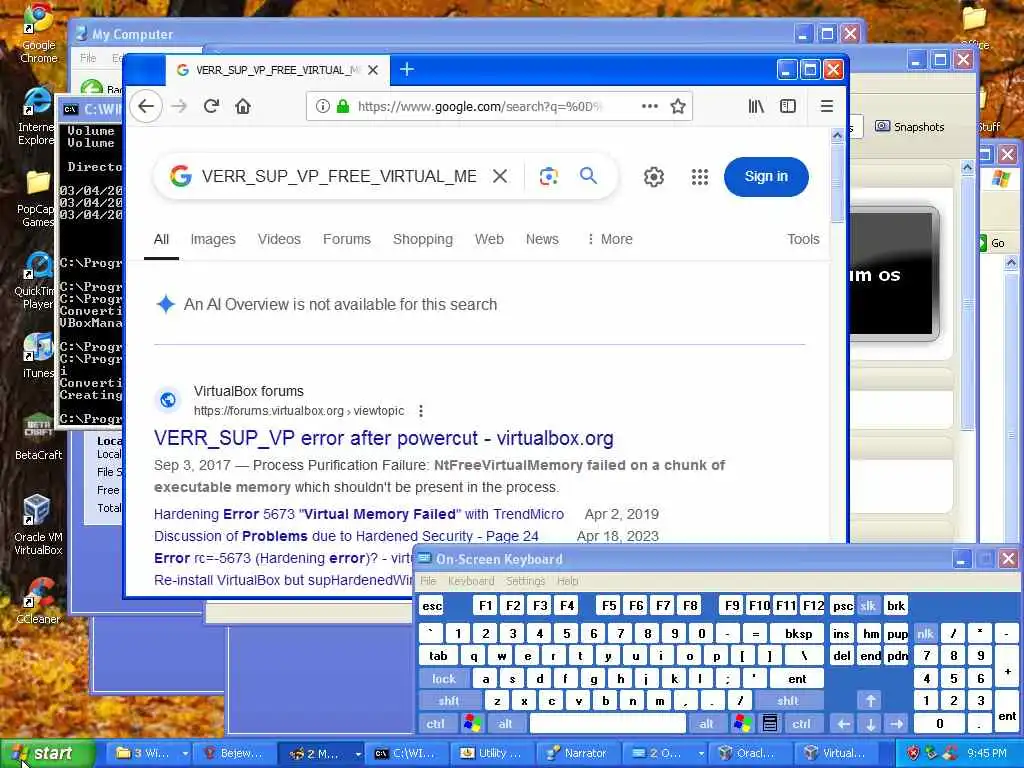This screenshot has width=1024, height=768.
Task: Click the up arrow key on On-Screen Keyboard
Action: [x=871, y=701]
